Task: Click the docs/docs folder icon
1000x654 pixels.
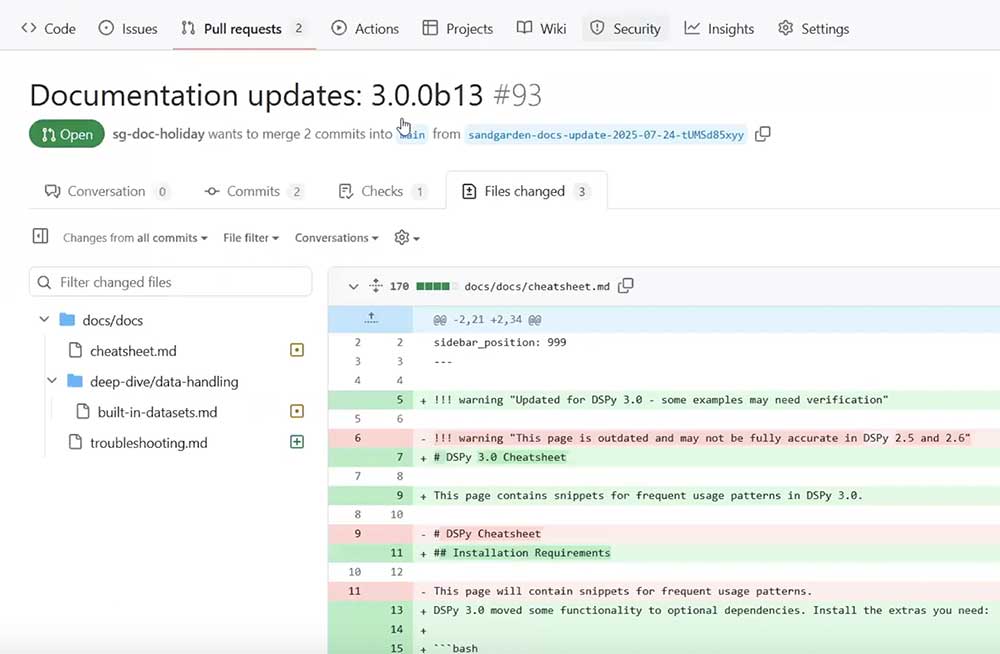Action: pyautogui.click(x=67, y=319)
